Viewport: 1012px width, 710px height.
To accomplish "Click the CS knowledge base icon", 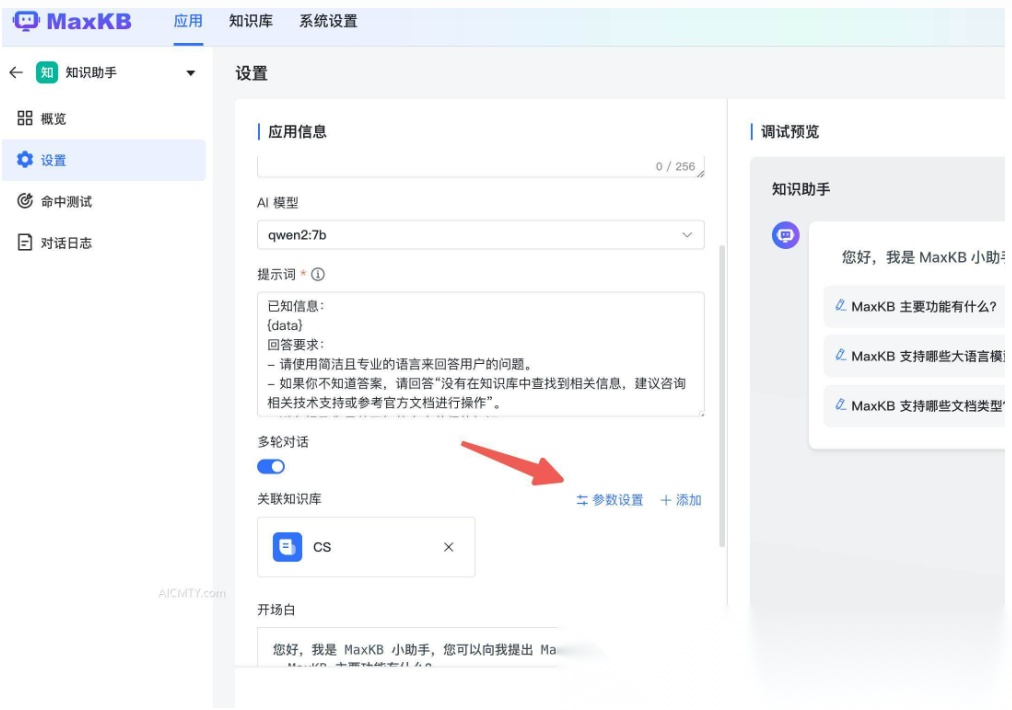I will coord(287,547).
